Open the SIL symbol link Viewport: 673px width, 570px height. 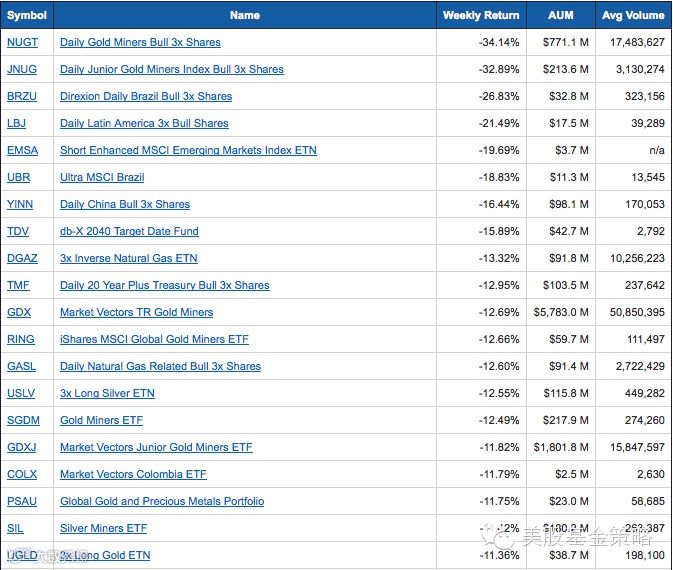click(15, 529)
